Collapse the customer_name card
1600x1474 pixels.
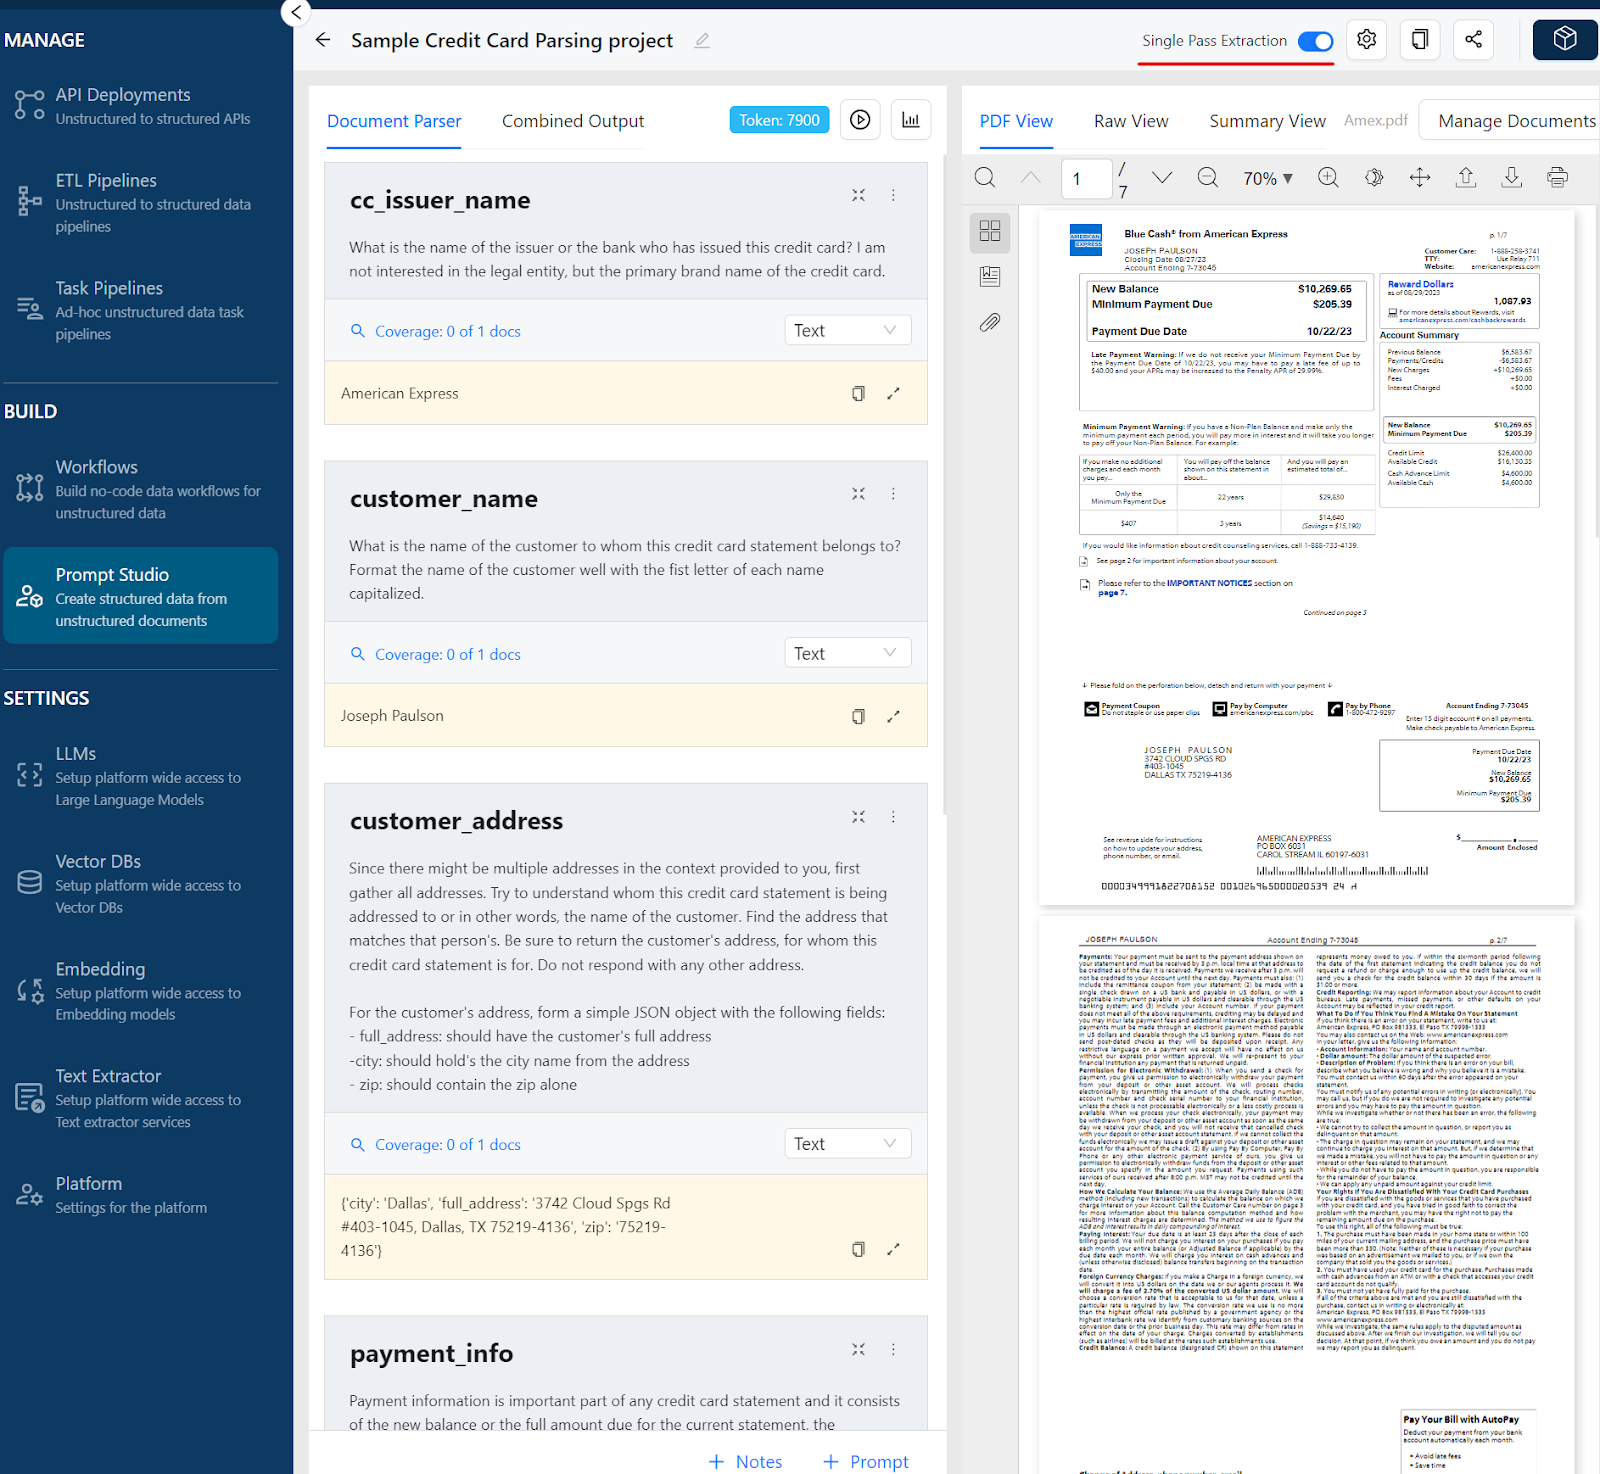tap(858, 494)
